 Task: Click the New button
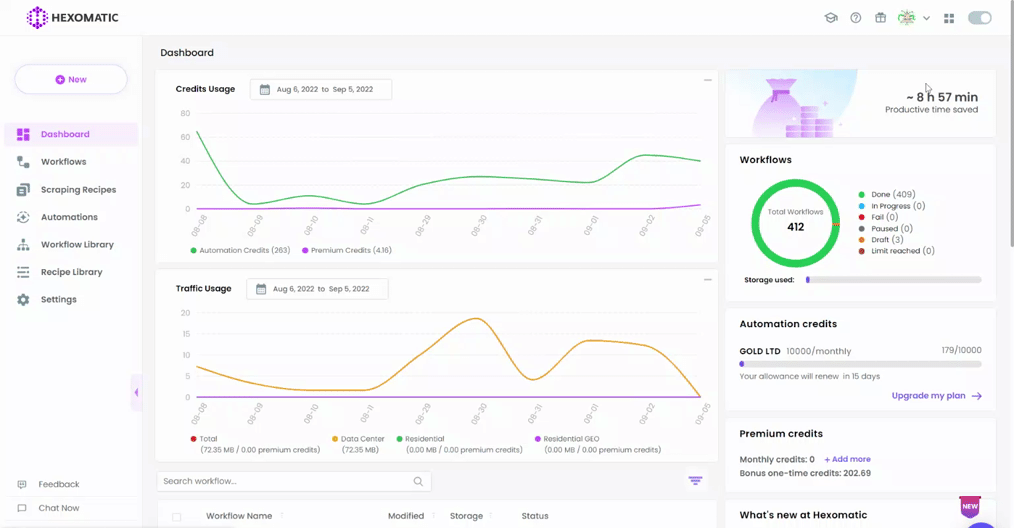71,80
